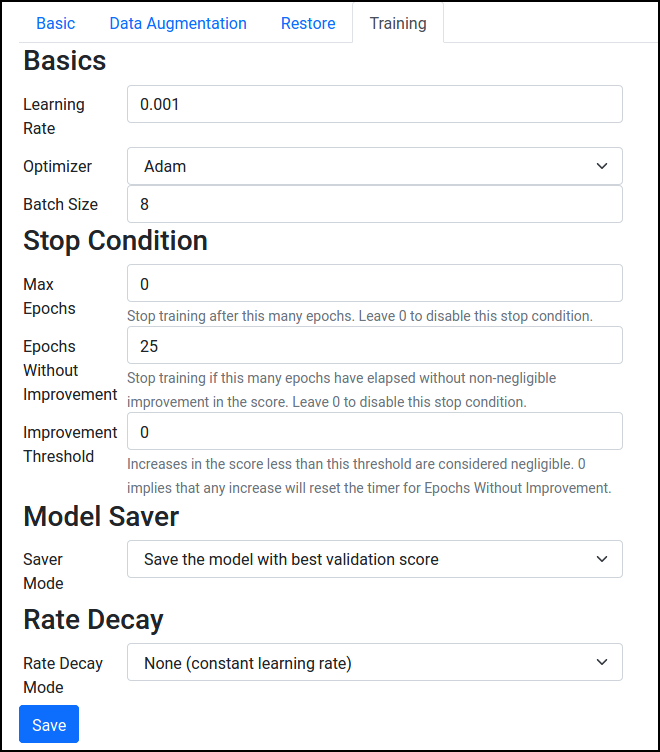Click the Saver Mode chevron arrow
Image resolution: width=660 pixels, height=752 pixels.
pyautogui.click(x=601, y=559)
